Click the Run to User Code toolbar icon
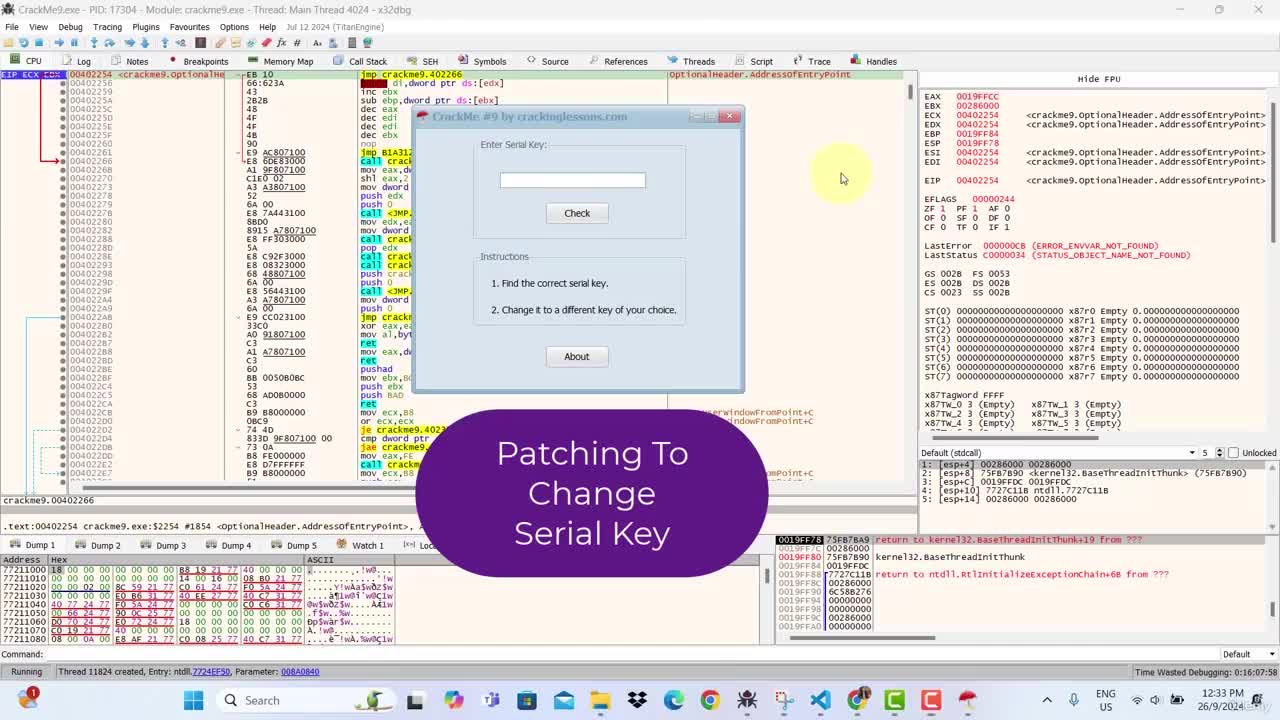 coord(180,43)
